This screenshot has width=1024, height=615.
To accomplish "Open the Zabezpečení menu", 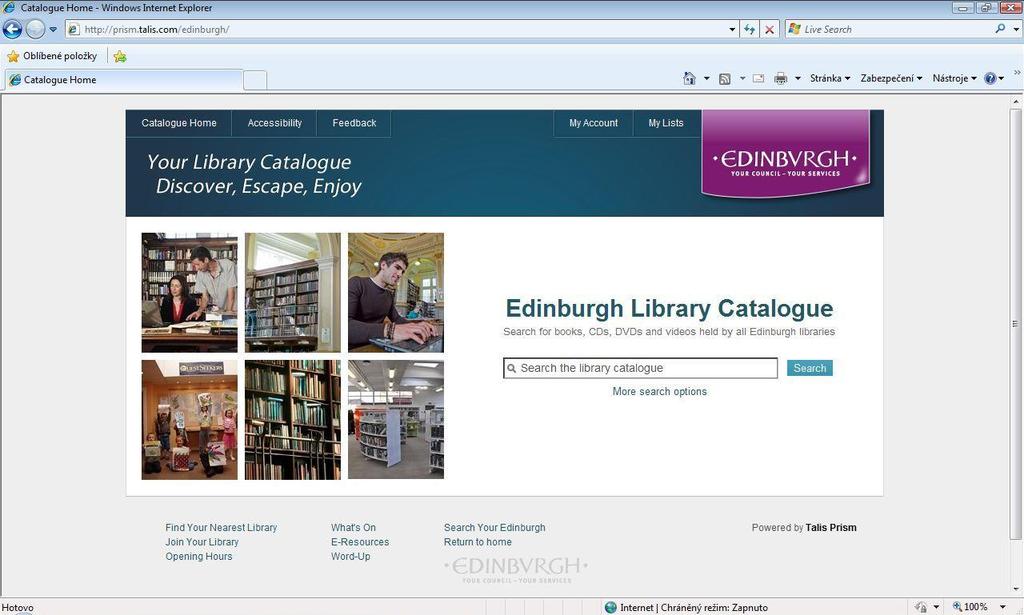I will 891,78.
